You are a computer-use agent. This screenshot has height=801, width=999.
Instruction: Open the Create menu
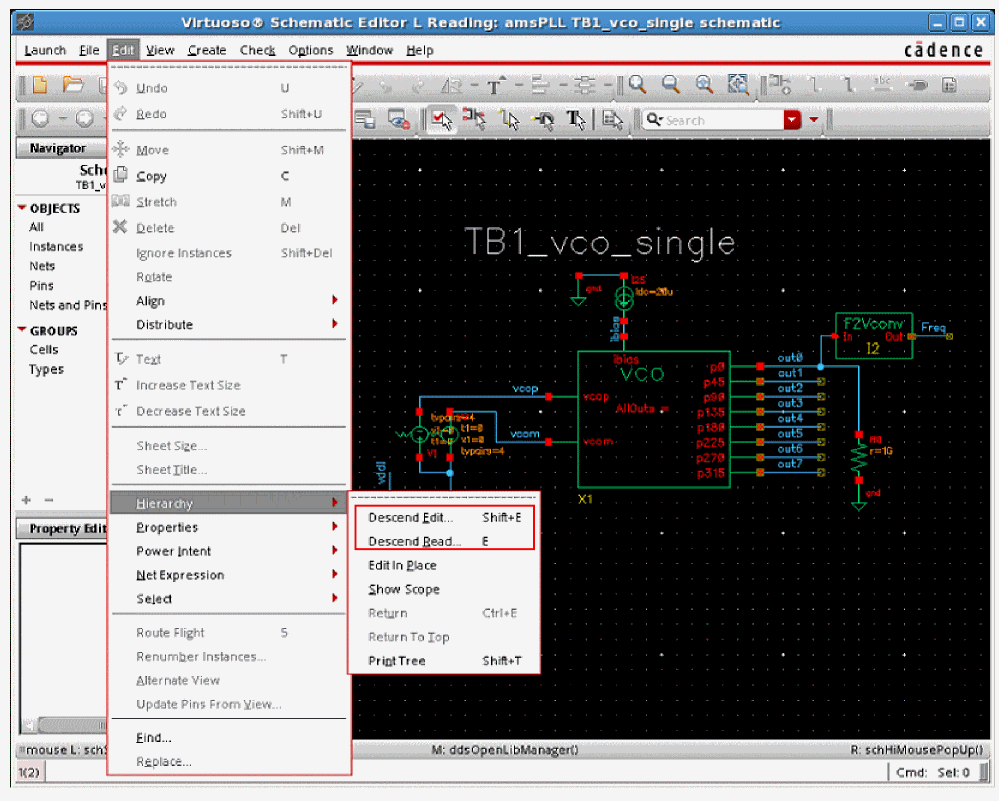click(x=207, y=50)
